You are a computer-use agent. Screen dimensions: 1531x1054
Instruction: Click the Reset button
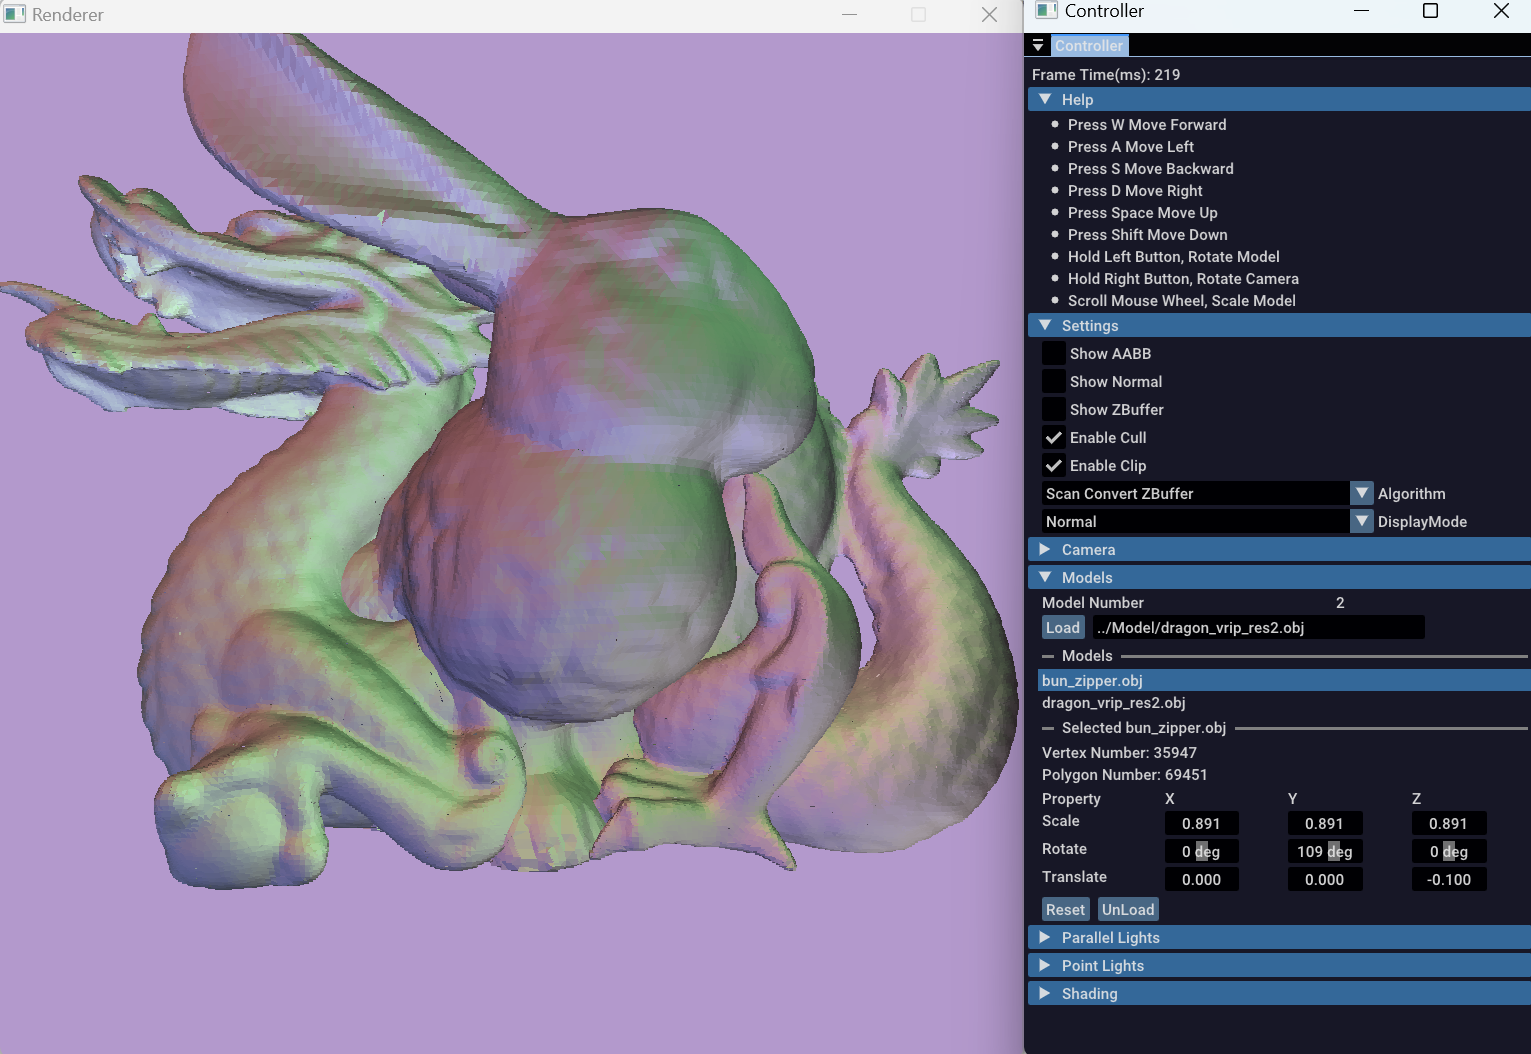pyautogui.click(x=1065, y=910)
